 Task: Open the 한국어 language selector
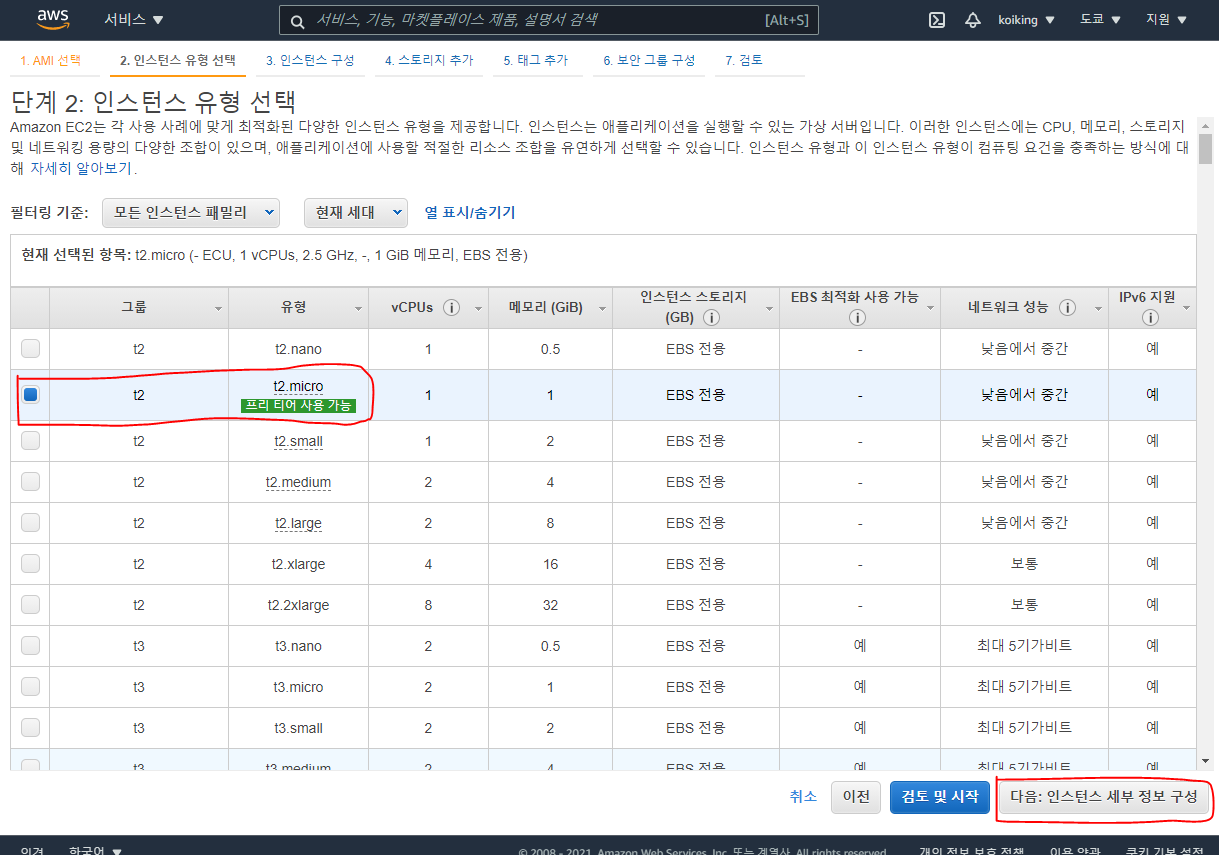[x=95, y=851]
